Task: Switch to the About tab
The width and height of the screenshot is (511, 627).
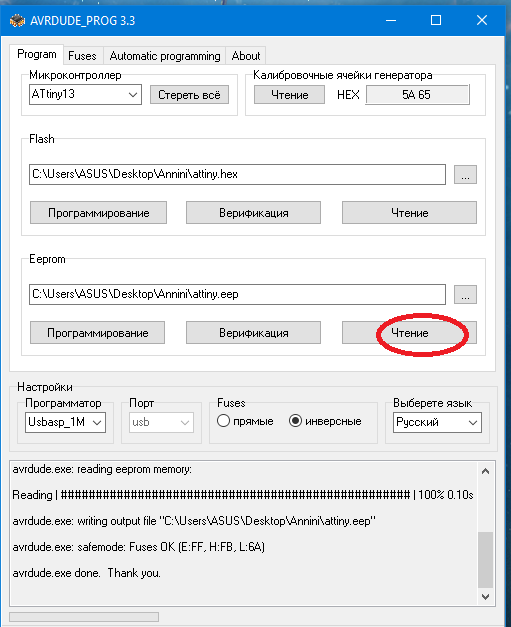Action: (x=246, y=56)
